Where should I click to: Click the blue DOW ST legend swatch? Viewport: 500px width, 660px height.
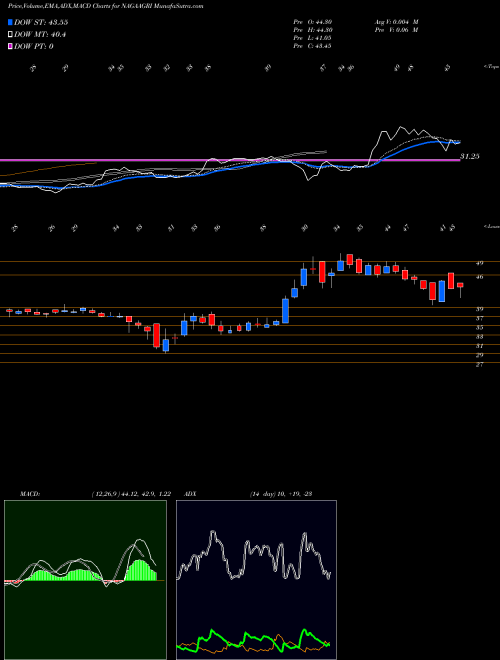tap(11, 22)
